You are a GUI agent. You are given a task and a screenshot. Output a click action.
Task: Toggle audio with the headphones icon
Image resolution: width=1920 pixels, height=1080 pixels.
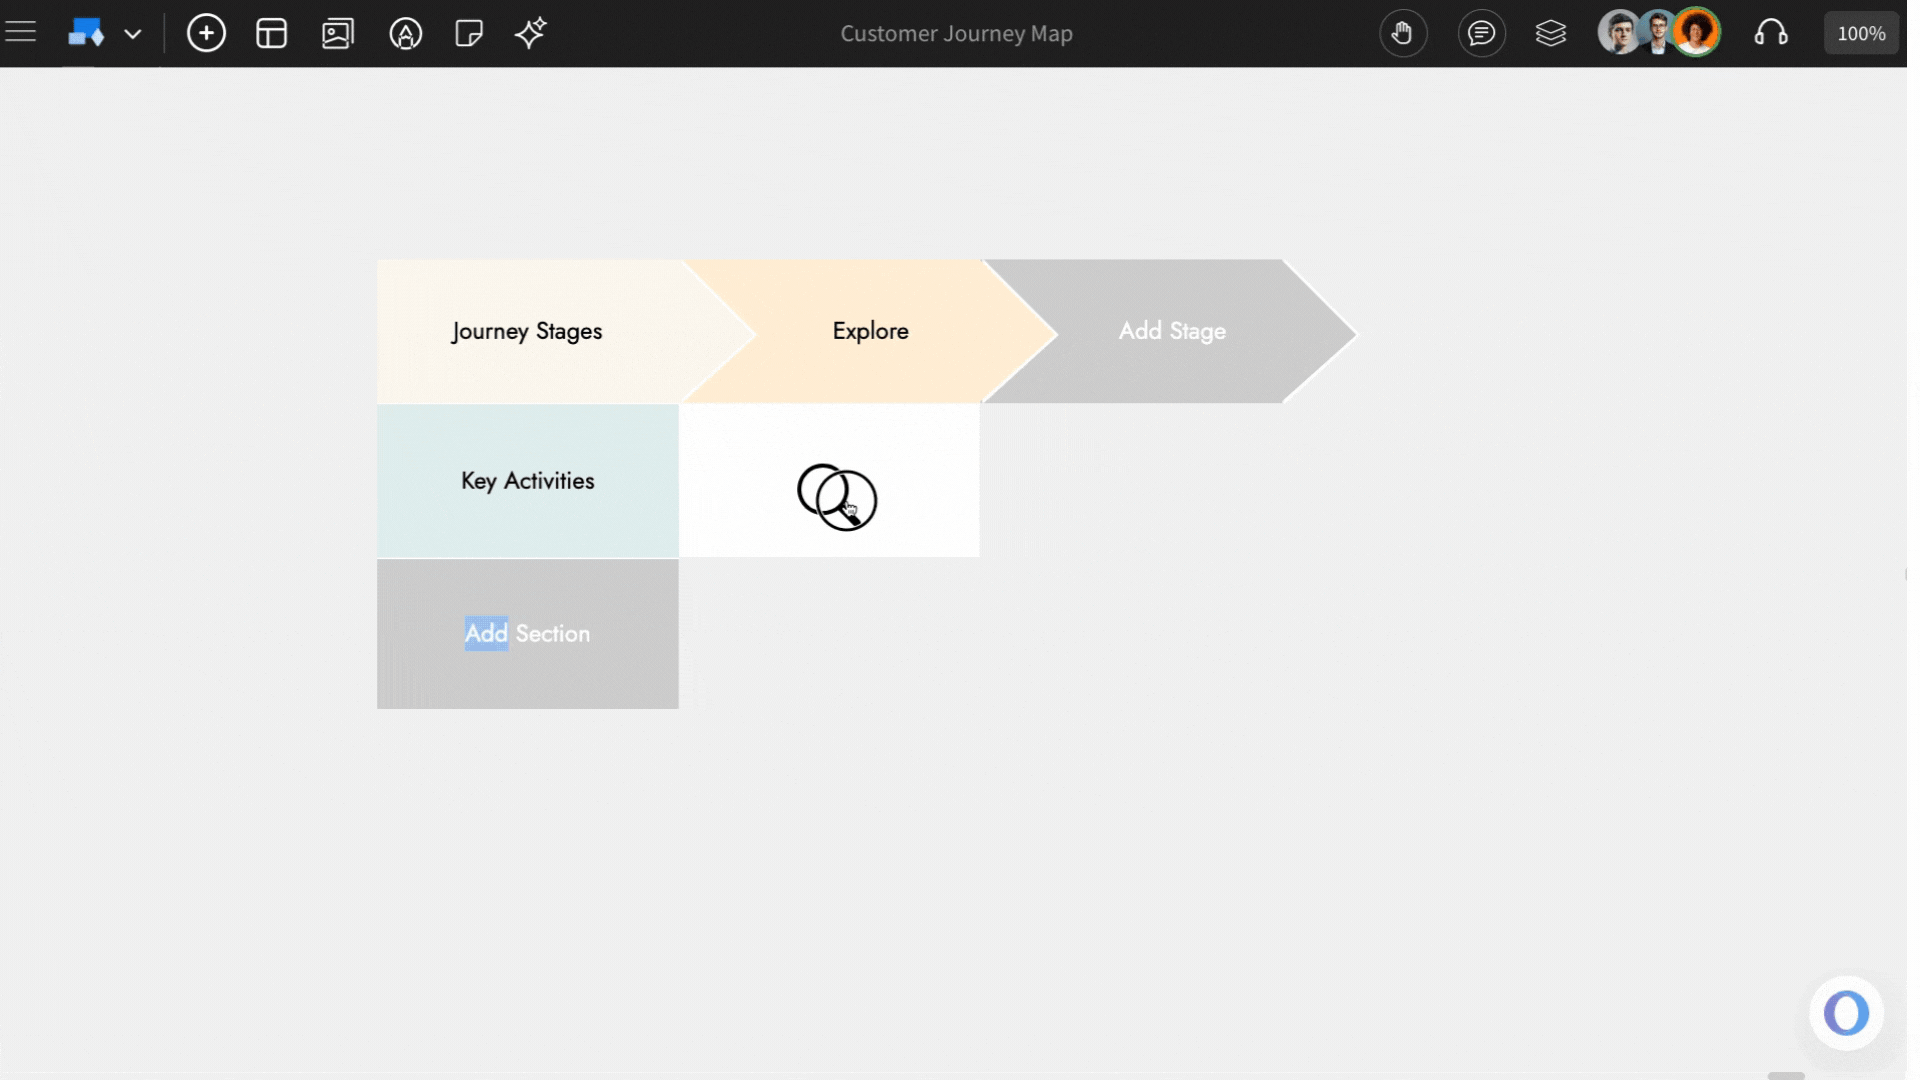[x=1772, y=33]
